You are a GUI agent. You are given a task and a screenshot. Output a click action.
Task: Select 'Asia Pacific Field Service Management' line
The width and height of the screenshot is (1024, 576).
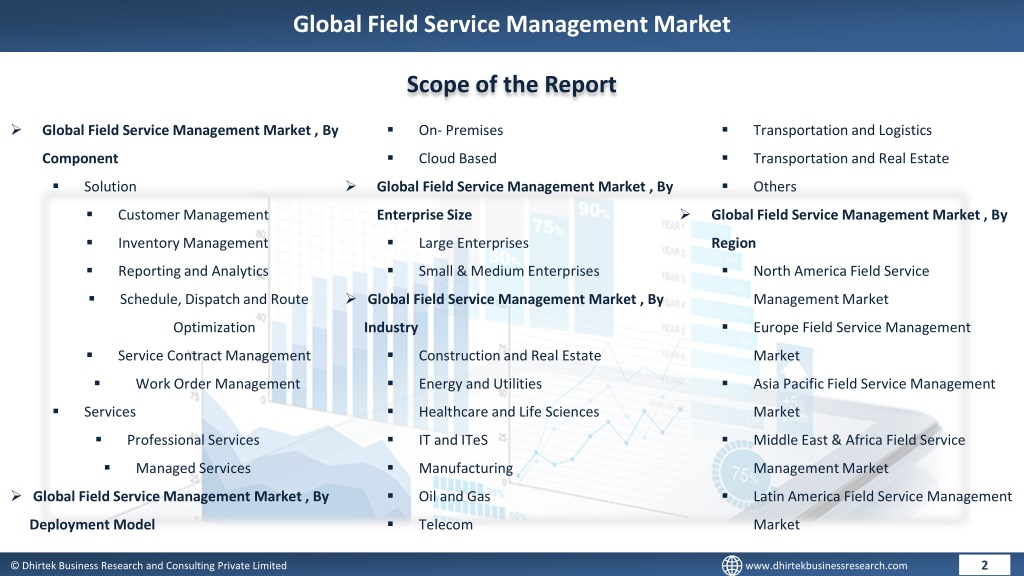click(x=874, y=384)
